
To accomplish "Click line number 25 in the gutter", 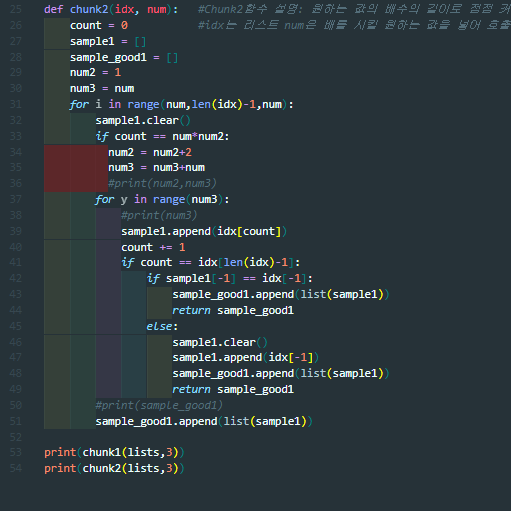I will [x=16, y=9].
